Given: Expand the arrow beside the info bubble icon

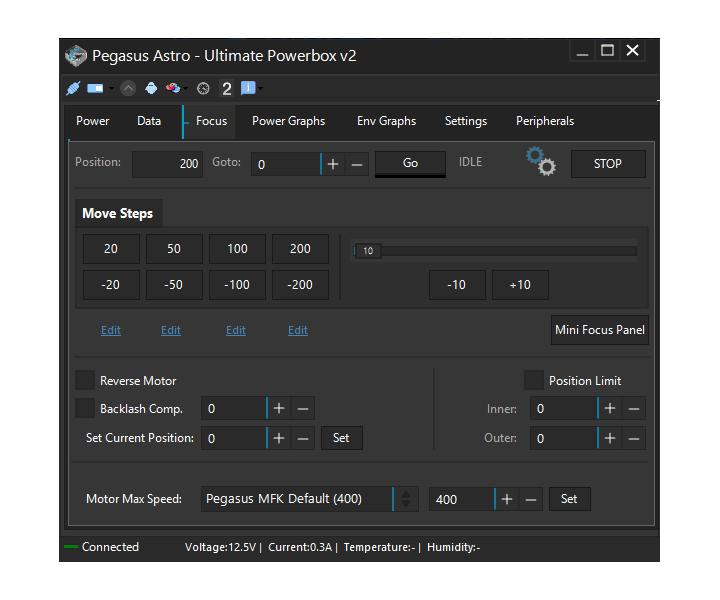Looking at the screenshot, I should [261, 88].
